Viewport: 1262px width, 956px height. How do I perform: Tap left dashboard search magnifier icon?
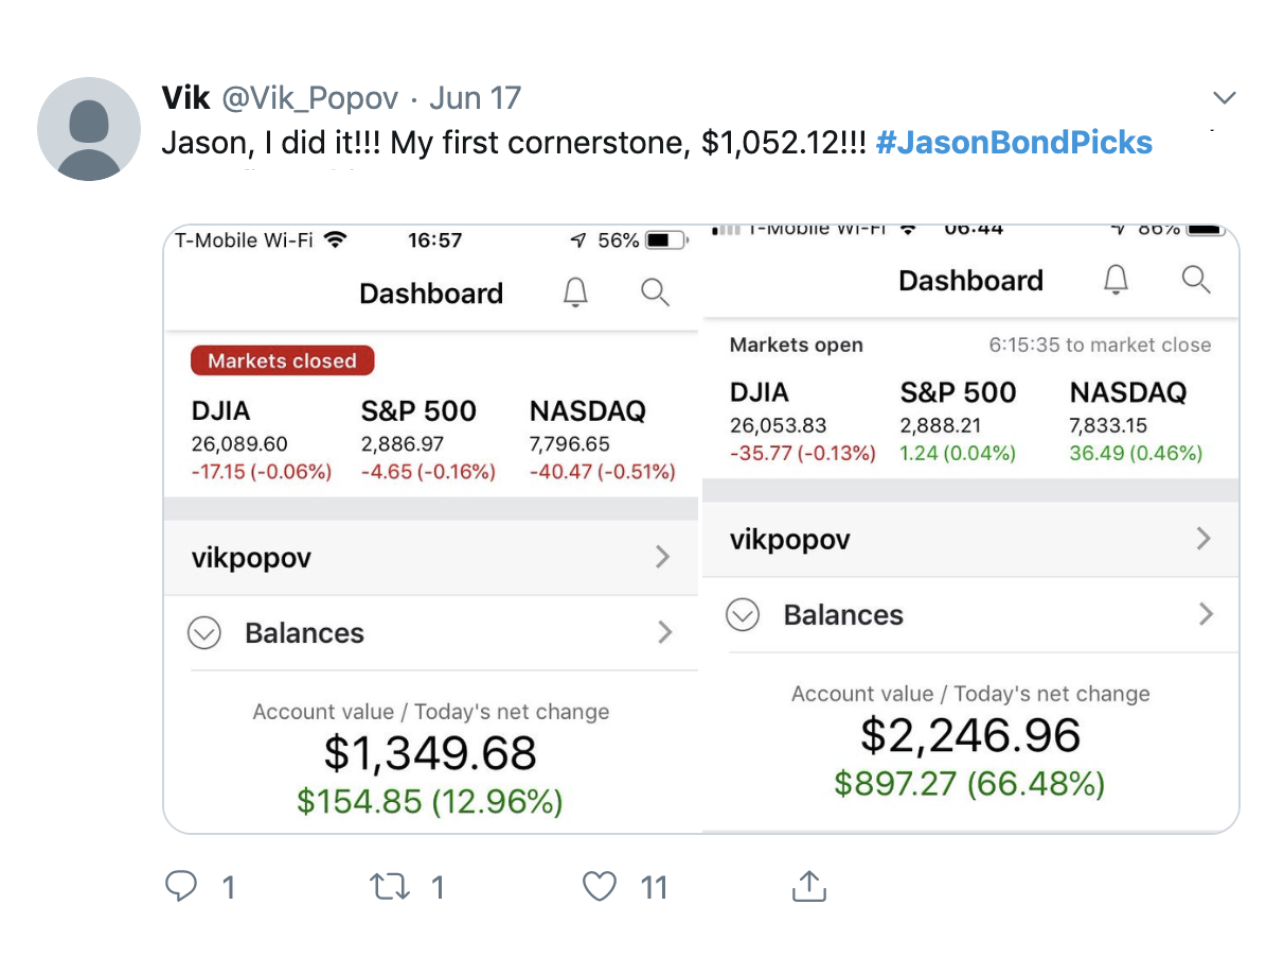click(655, 292)
